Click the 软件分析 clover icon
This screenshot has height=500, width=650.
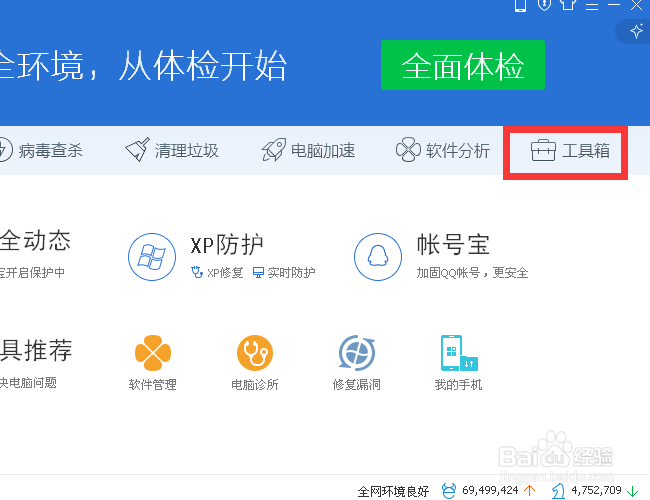[408, 150]
